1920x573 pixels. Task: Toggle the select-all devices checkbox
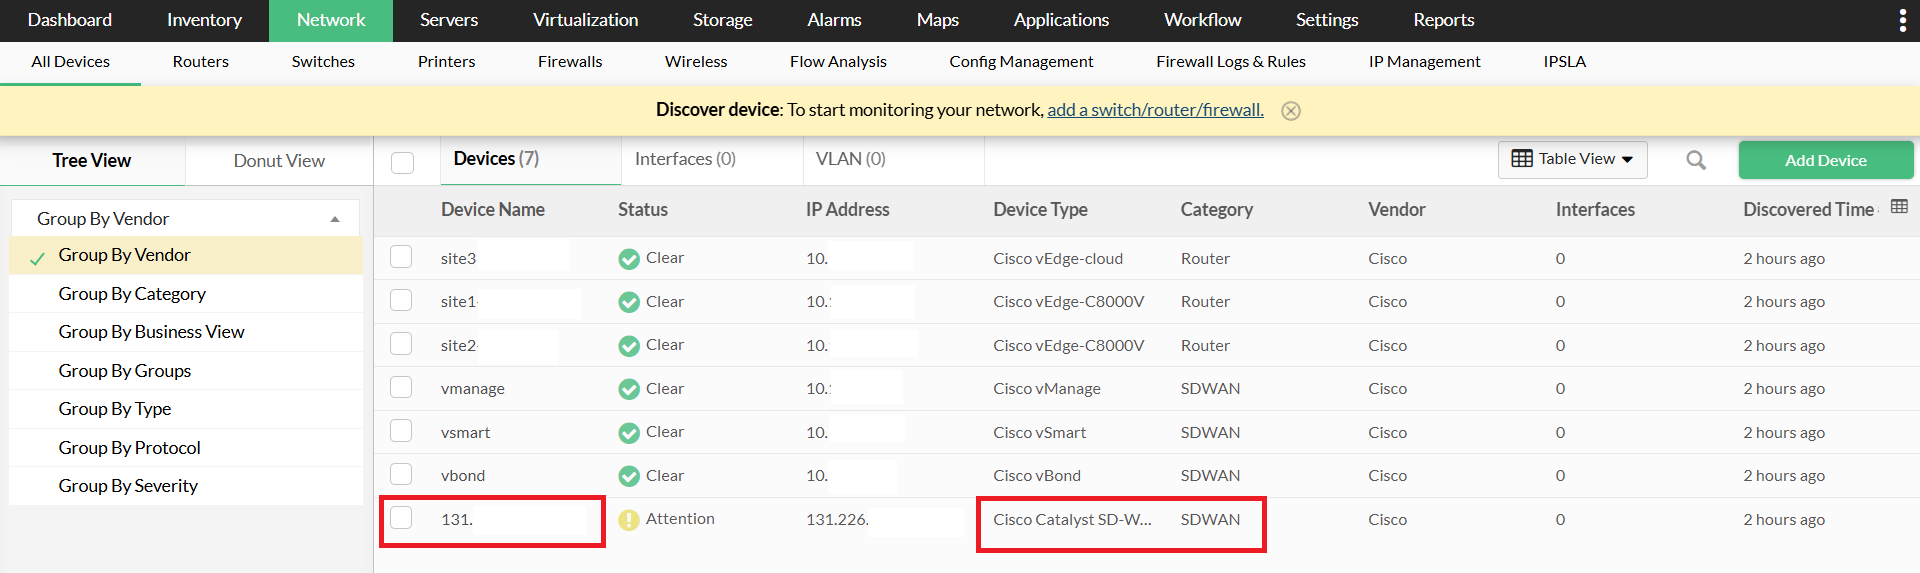402,162
